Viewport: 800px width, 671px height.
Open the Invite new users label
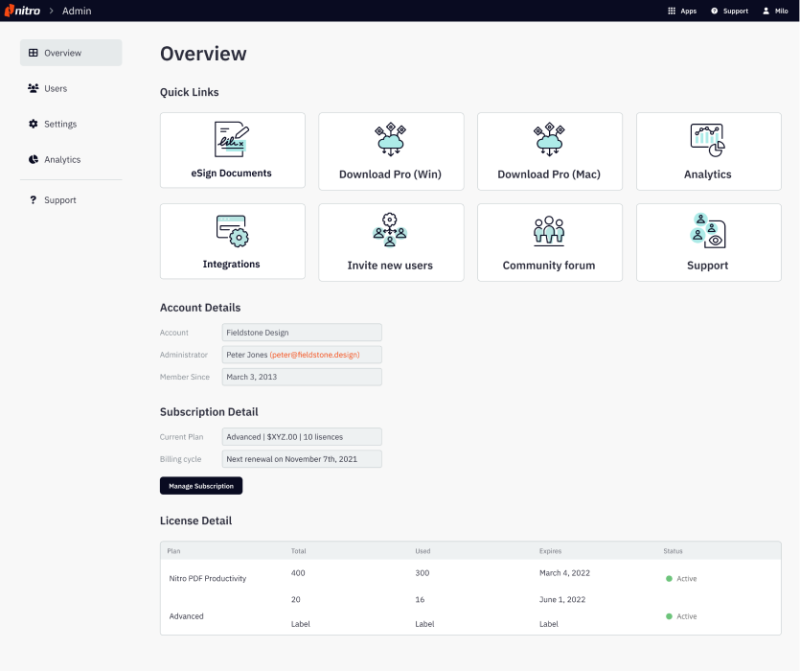click(390, 265)
